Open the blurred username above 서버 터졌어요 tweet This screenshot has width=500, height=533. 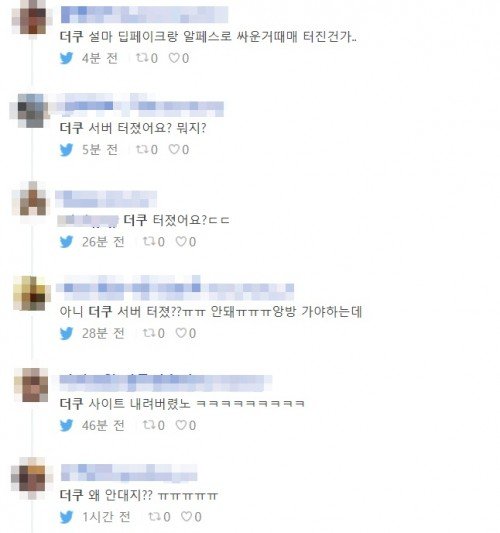(142, 106)
